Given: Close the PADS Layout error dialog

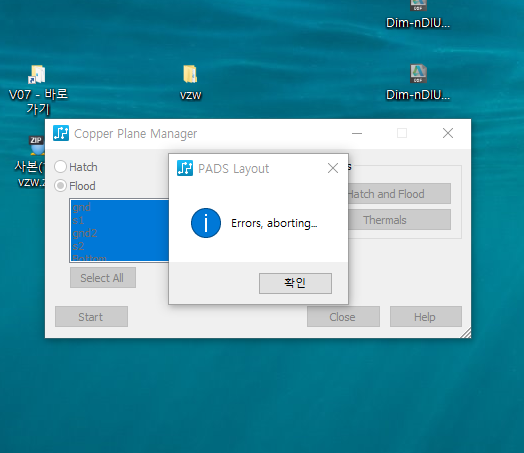Looking at the screenshot, I should (333, 168).
